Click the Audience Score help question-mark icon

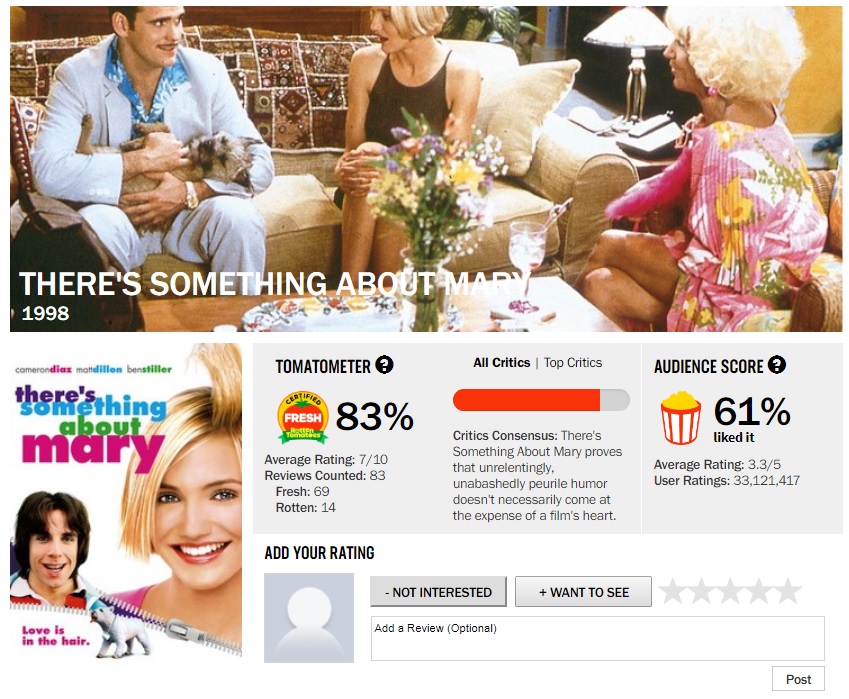tap(777, 365)
